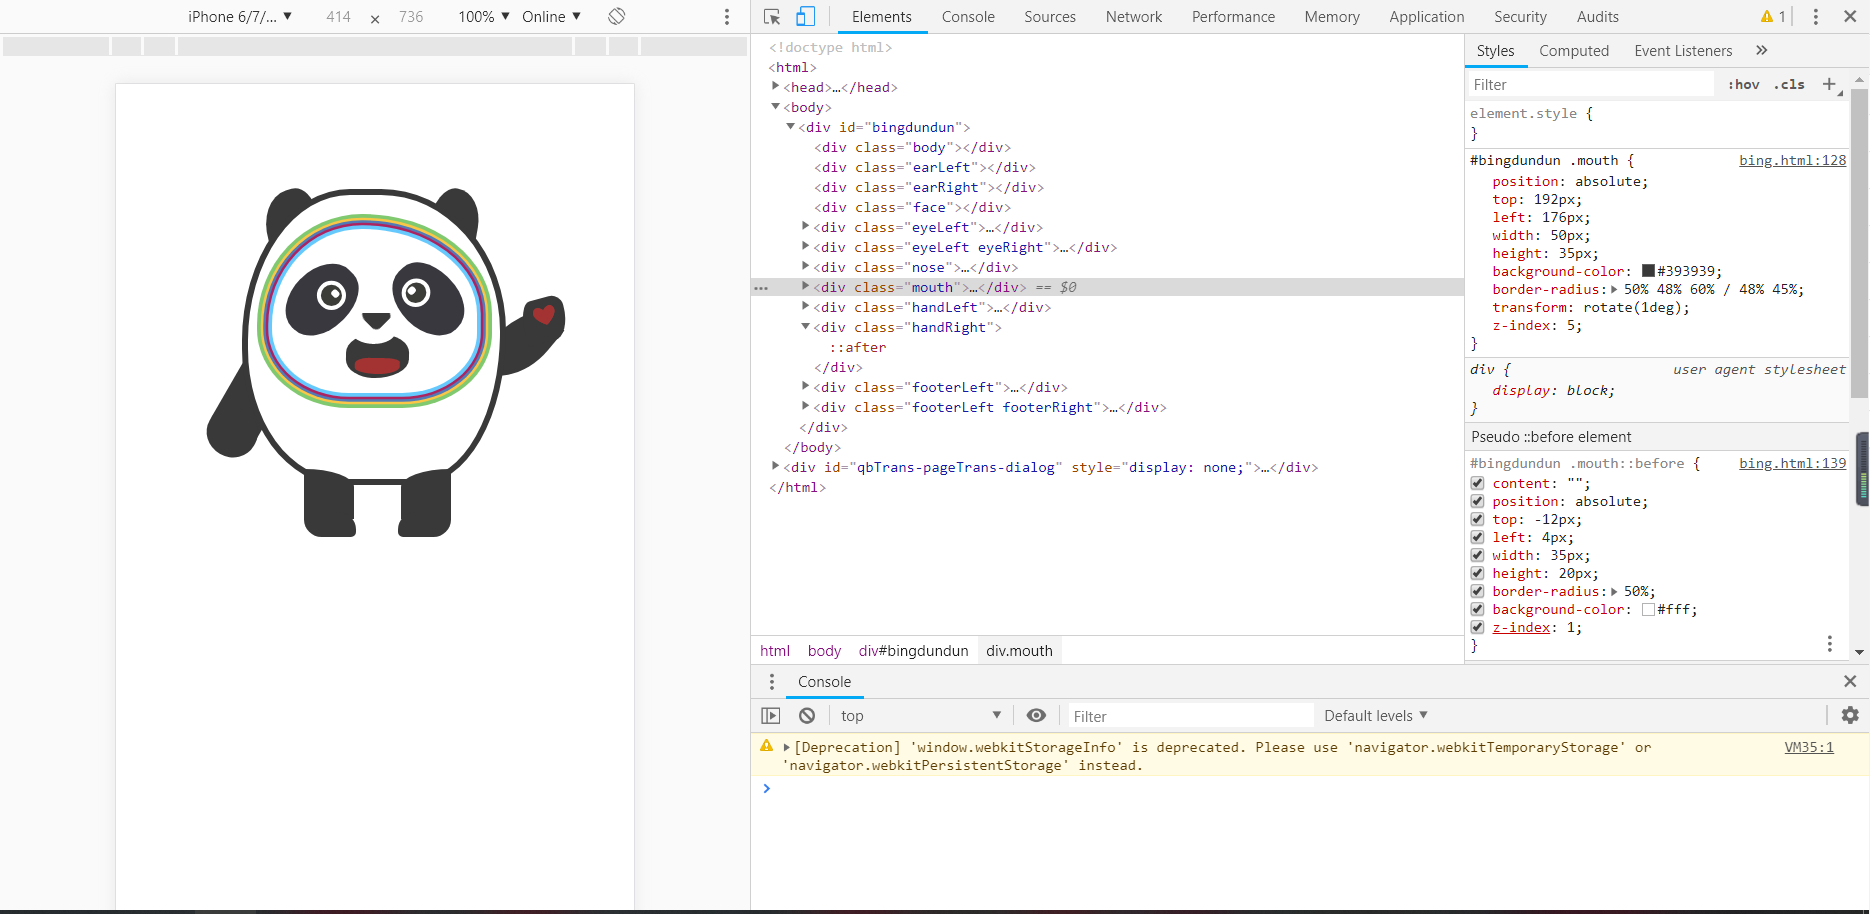Open the Default levels dropdown
Viewport: 1870px width, 914px height.
click(x=1376, y=716)
